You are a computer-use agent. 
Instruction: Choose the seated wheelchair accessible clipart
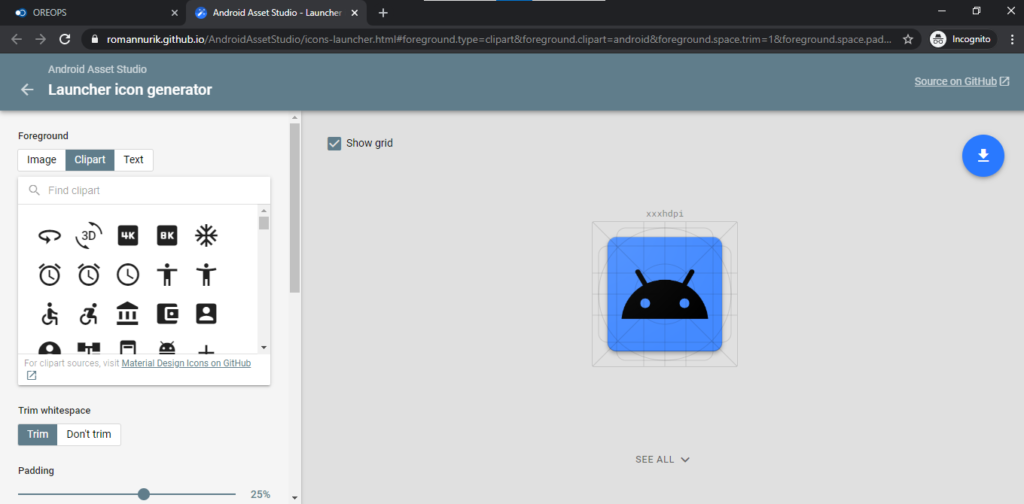pyautogui.click(x=50, y=314)
